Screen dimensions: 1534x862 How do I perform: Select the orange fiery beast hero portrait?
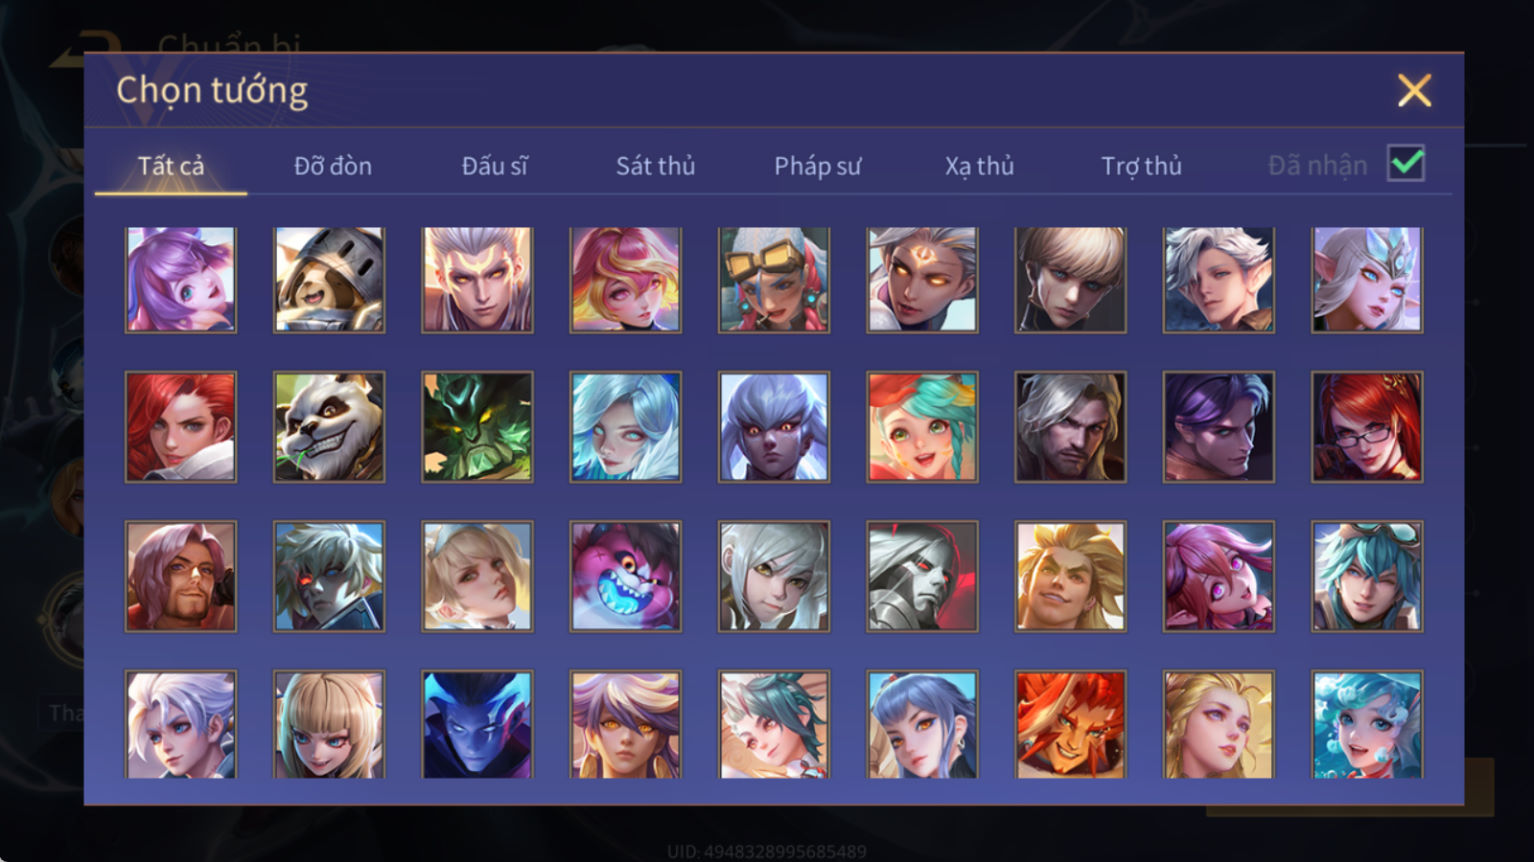coord(1070,724)
